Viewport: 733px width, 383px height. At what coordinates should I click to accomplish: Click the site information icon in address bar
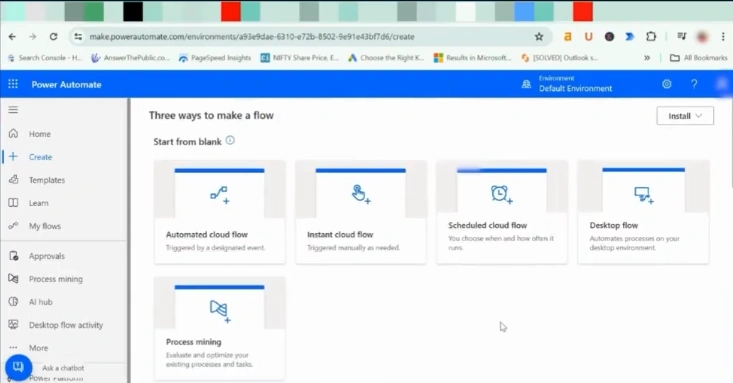[x=78, y=36]
